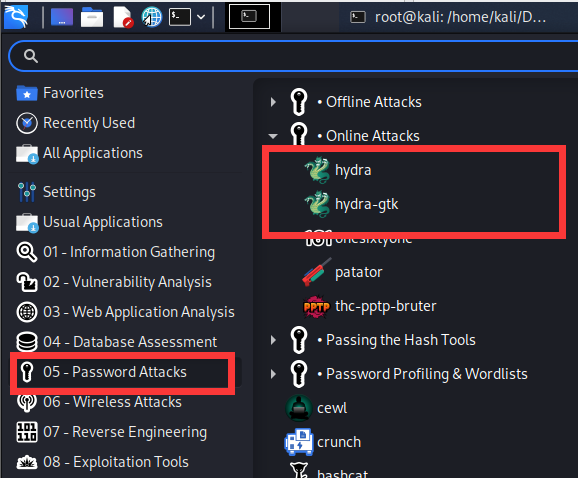Image resolution: width=578 pixels, height=478 pixels.
Task: Open the text editor panel icon
Action: pyautogui.click(x=122, y=17)
